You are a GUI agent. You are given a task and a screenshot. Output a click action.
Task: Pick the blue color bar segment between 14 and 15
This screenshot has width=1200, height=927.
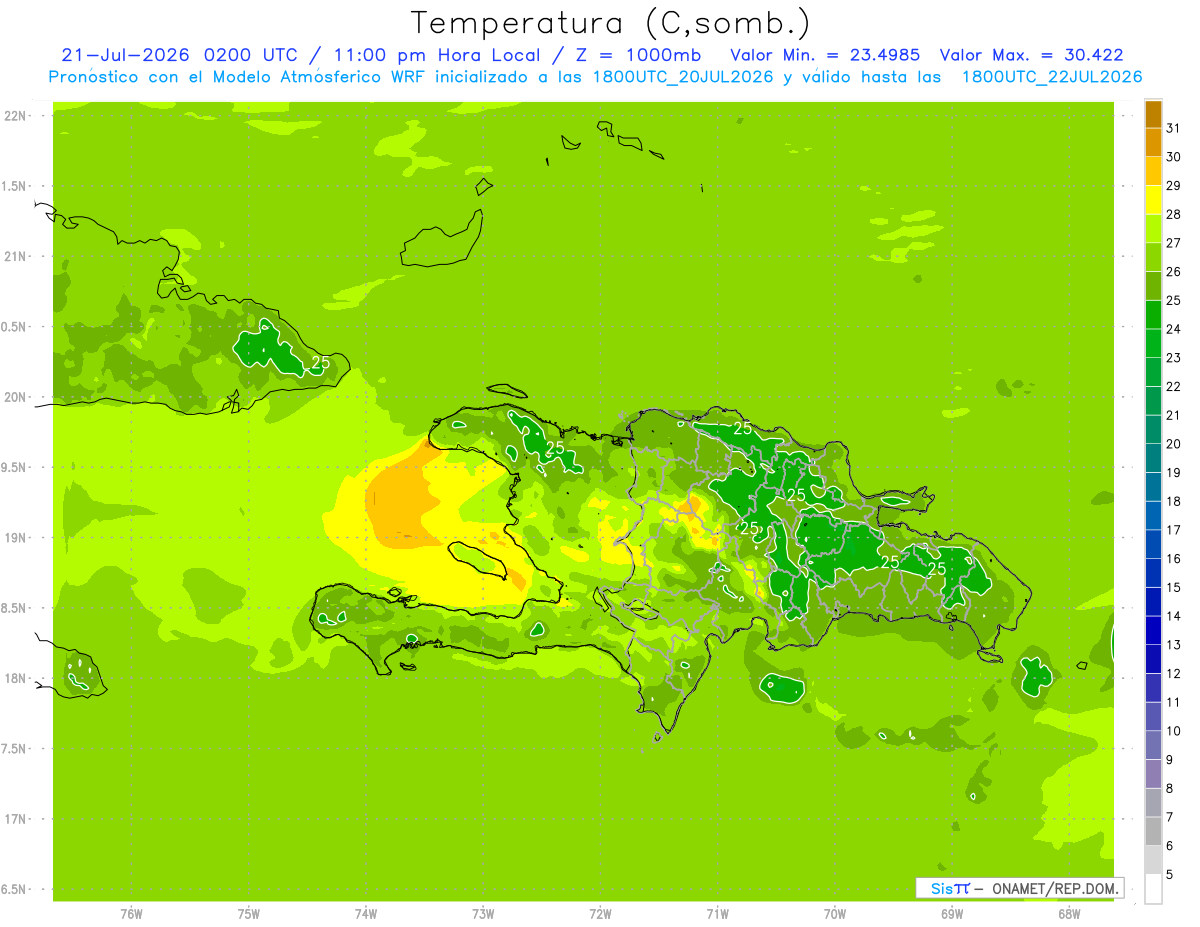click(1153, 602)
